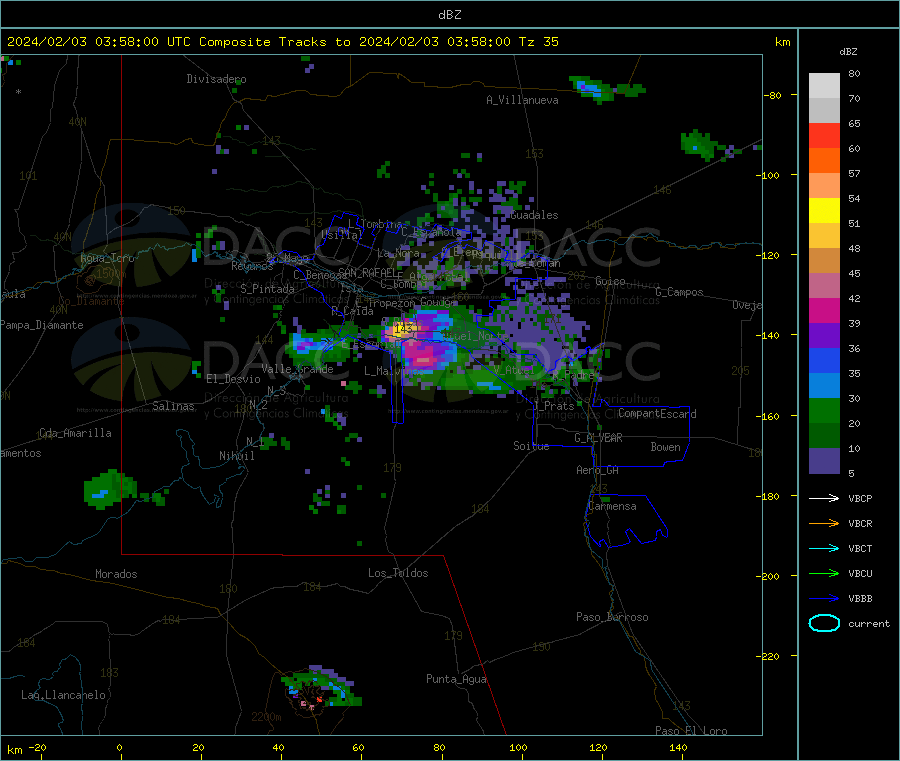Click the yellow storm core near map center

pos(401,330)
